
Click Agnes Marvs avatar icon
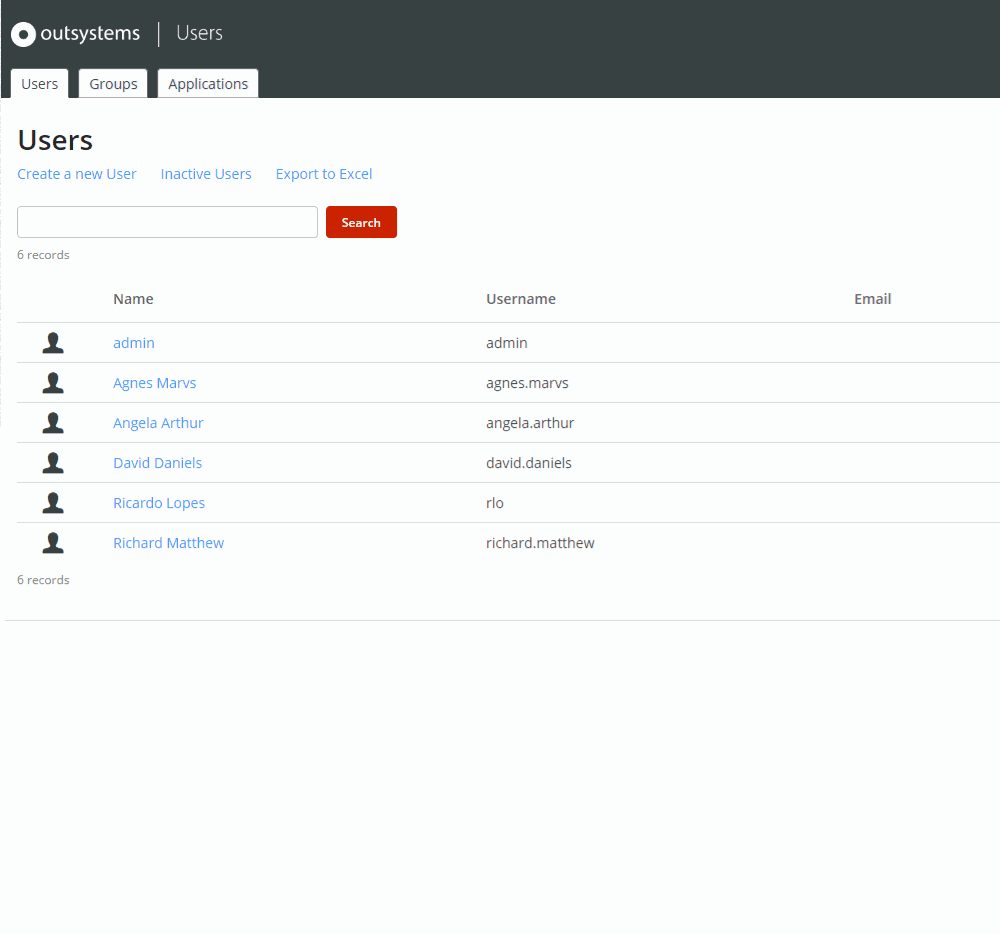(x=52, y=382)
